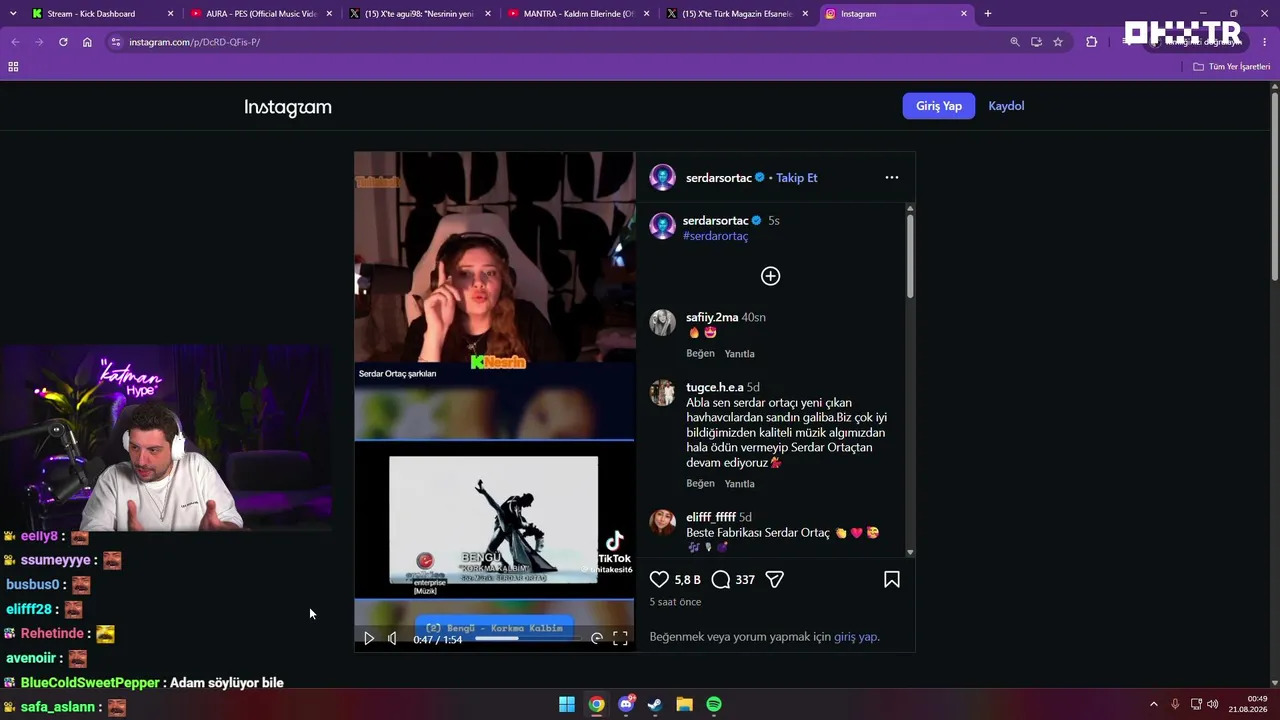Open the Tüm Yer İşaretleri bookmarks folder
The height and width of the screenshot is (720, 1280).
tap(1232, 67)
